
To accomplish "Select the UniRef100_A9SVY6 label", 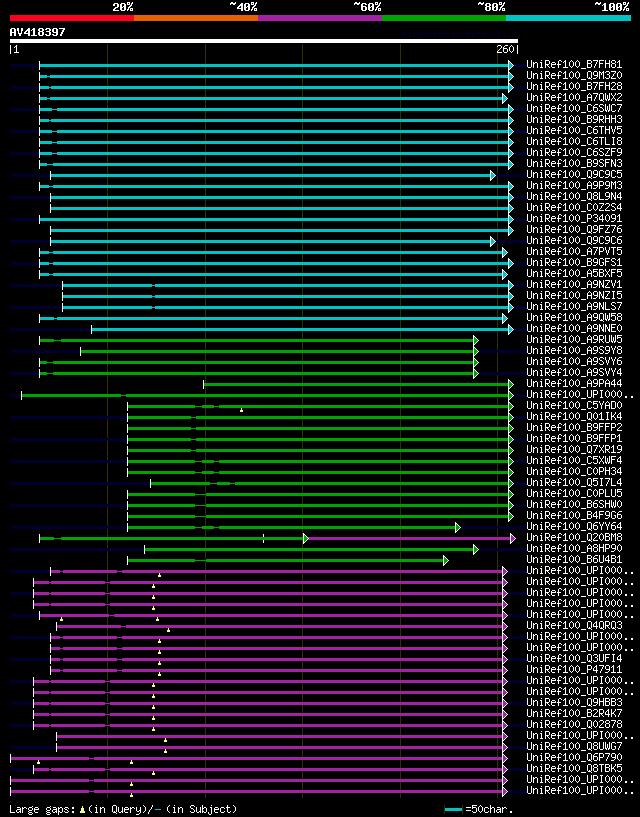I will tap(574, 361).
